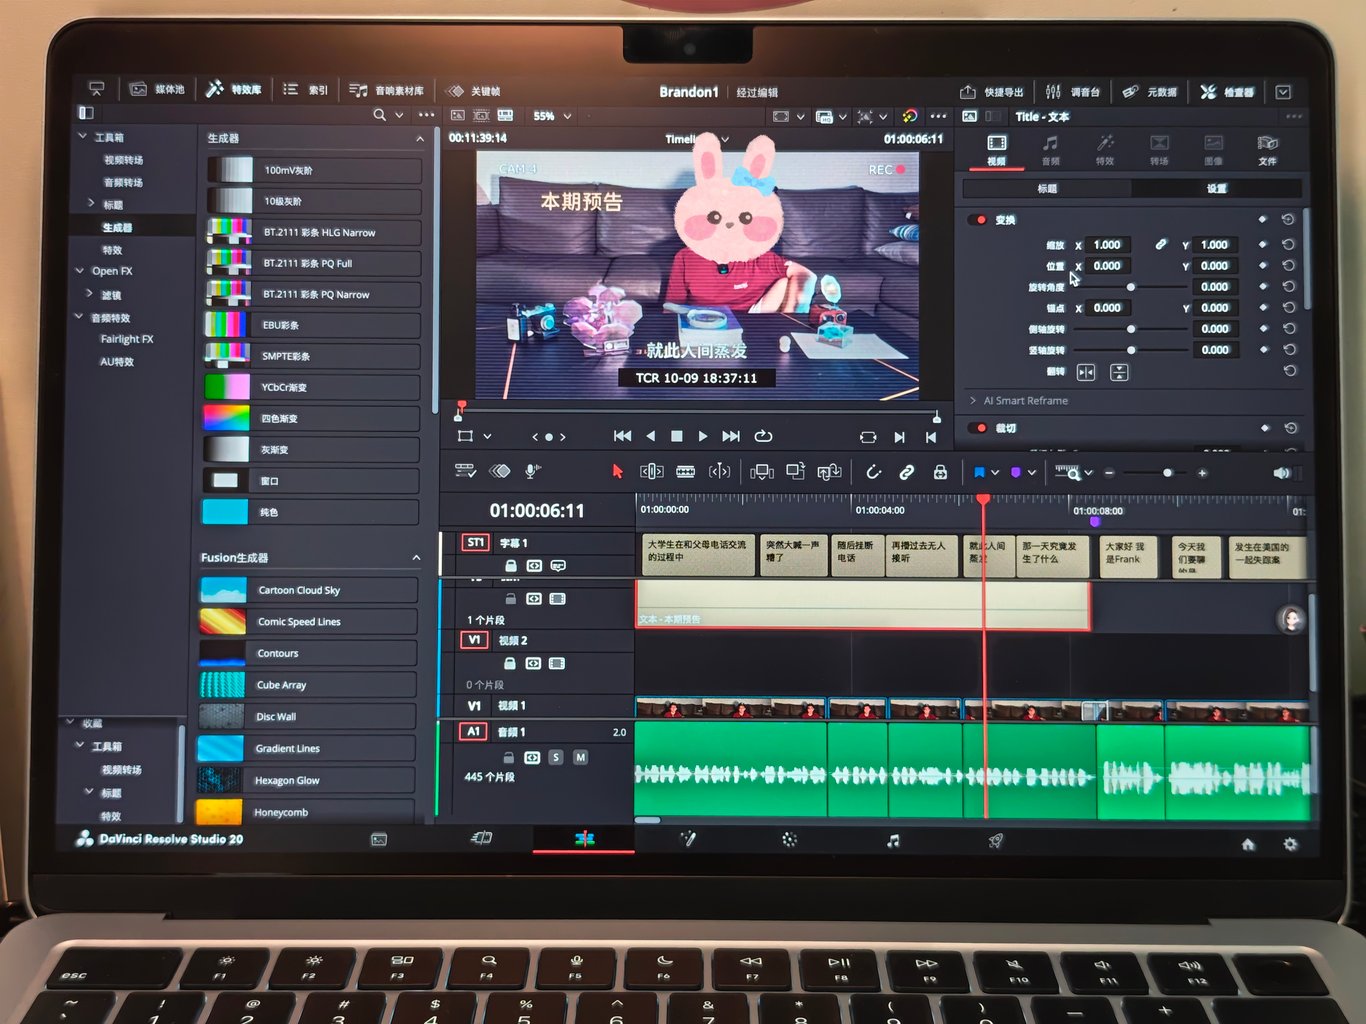1366x1024 pixels.
Task: Play the timeline in reverse
Action: [x=650, y=436]
